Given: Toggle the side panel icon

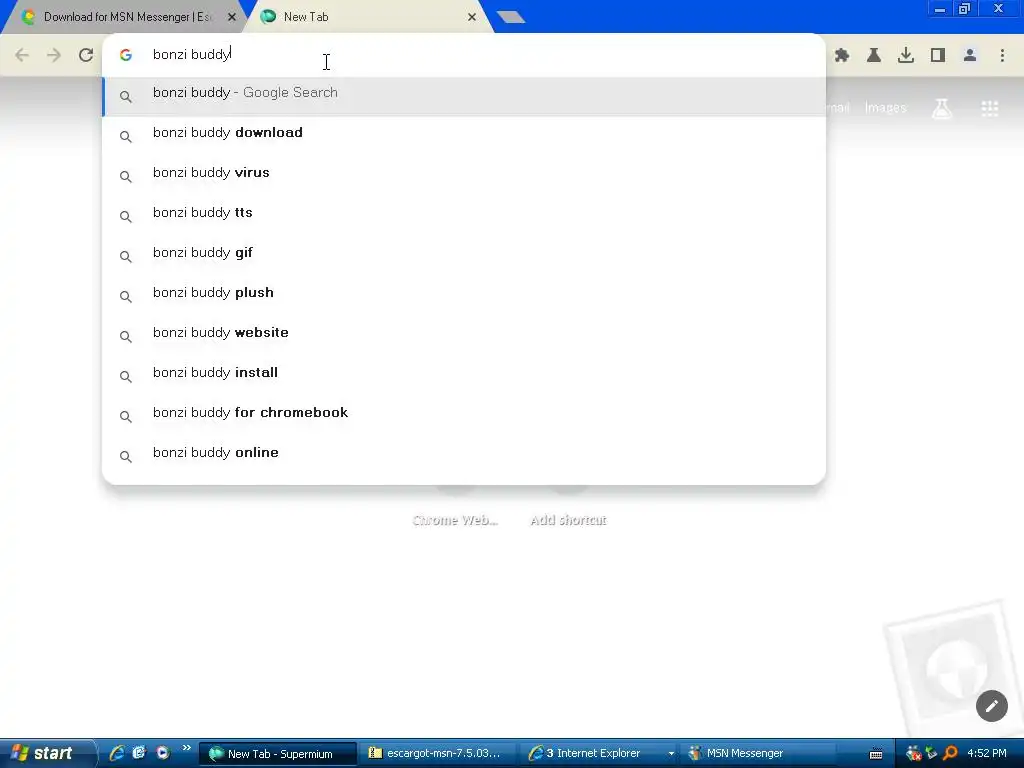Looking at the screenshot, I should point(938,55).
